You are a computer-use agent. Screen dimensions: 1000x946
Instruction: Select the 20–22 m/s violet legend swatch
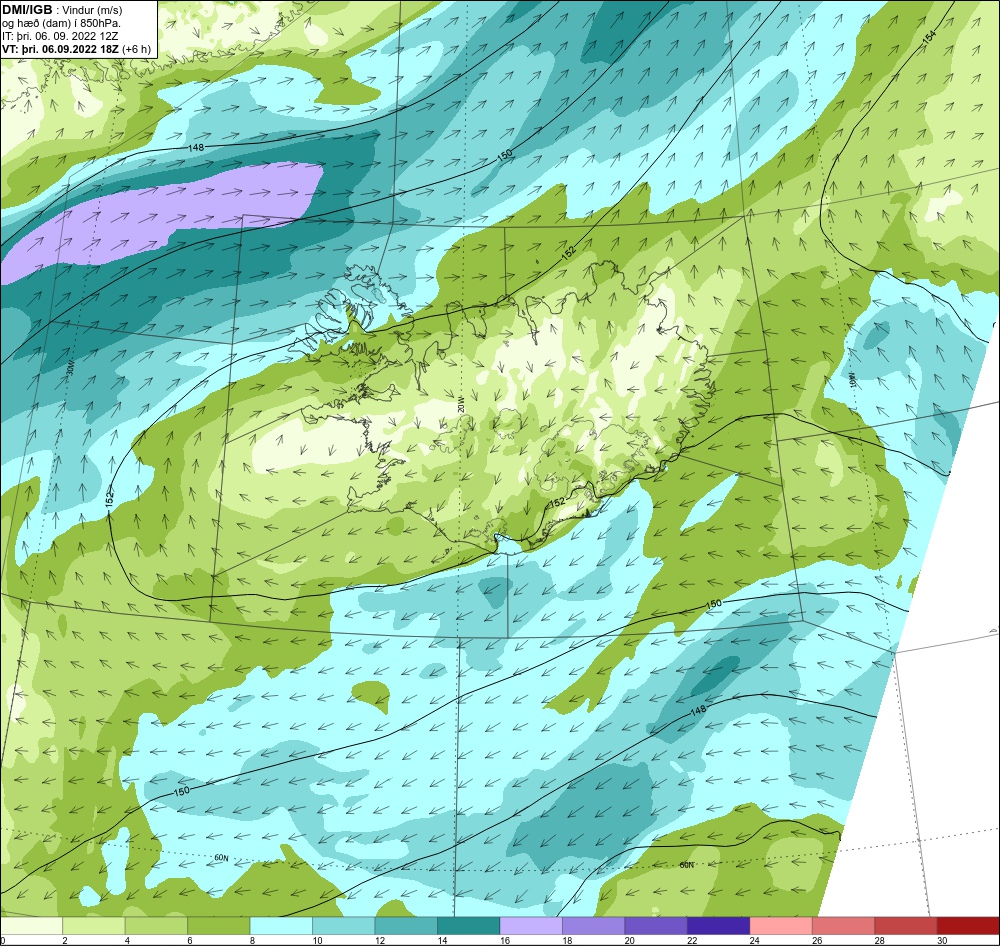tap(656, 926)
